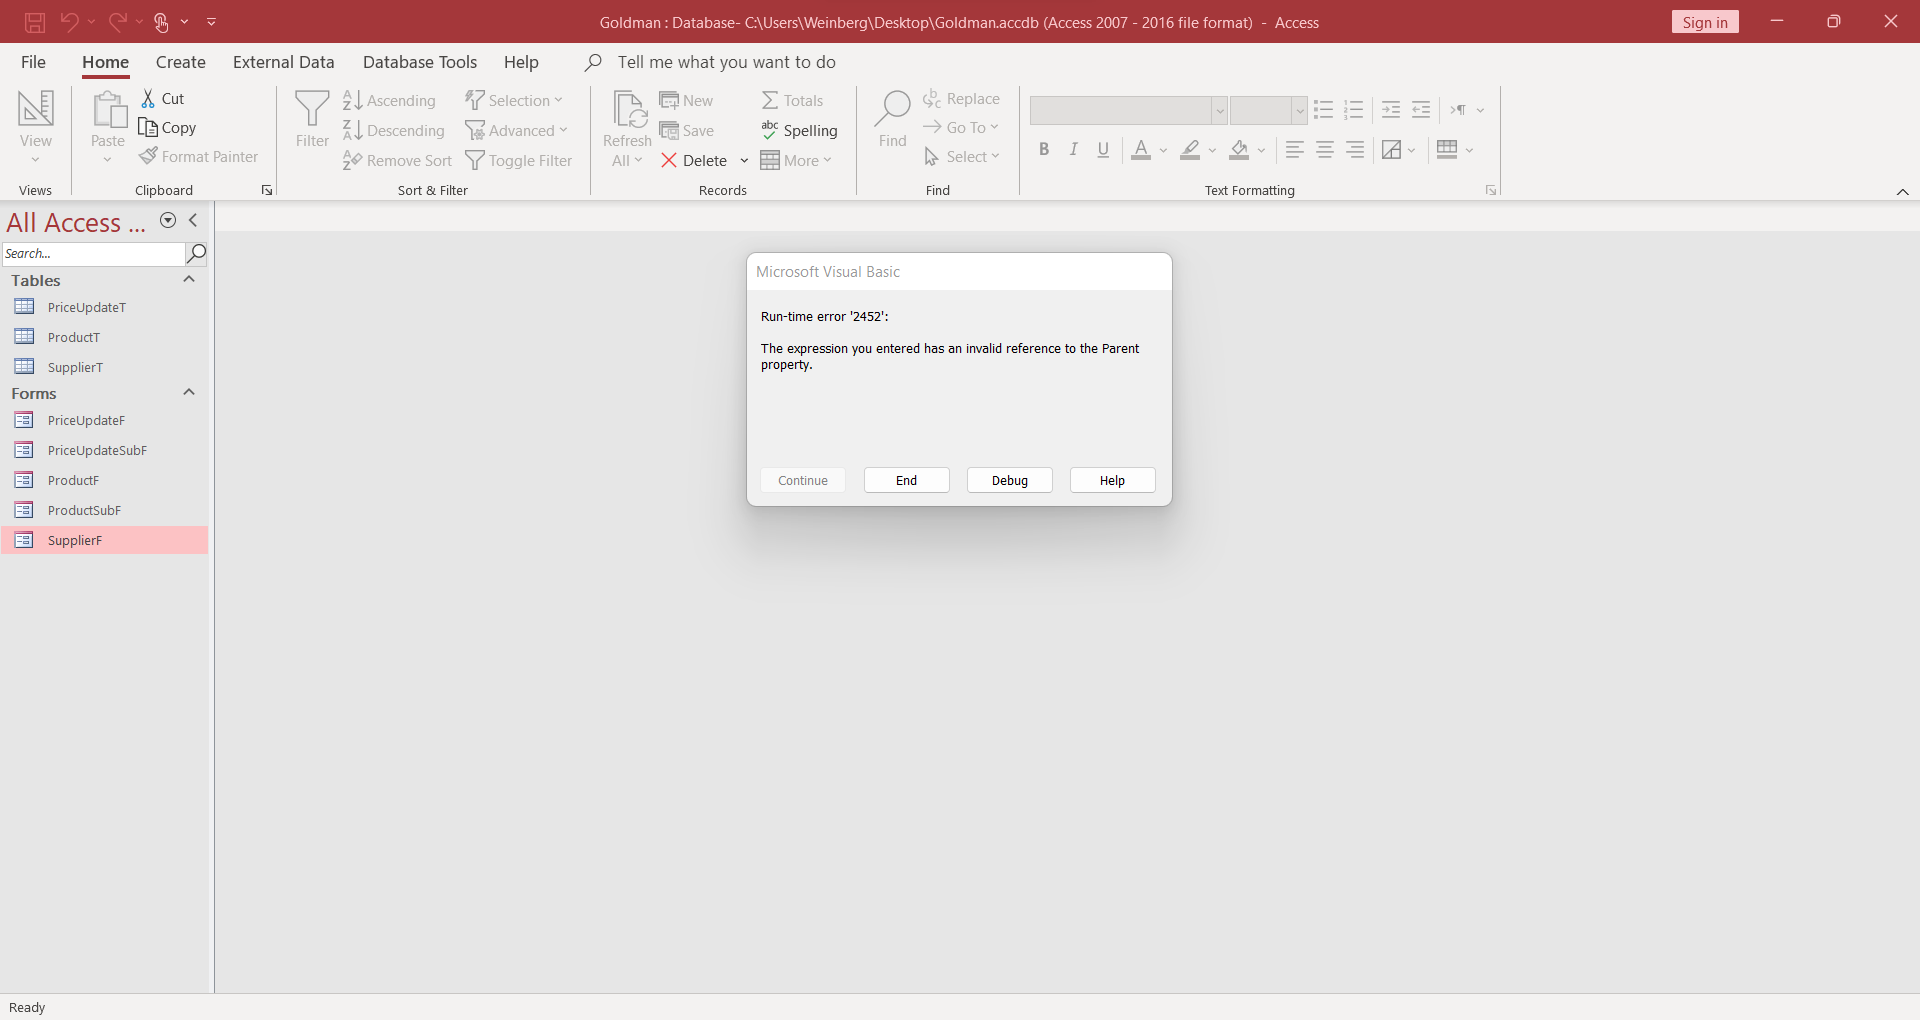The width and height of the screenshot is (1920, 1020).
Task: Open the Delete dropdown arrow
Action: point(744,160)
